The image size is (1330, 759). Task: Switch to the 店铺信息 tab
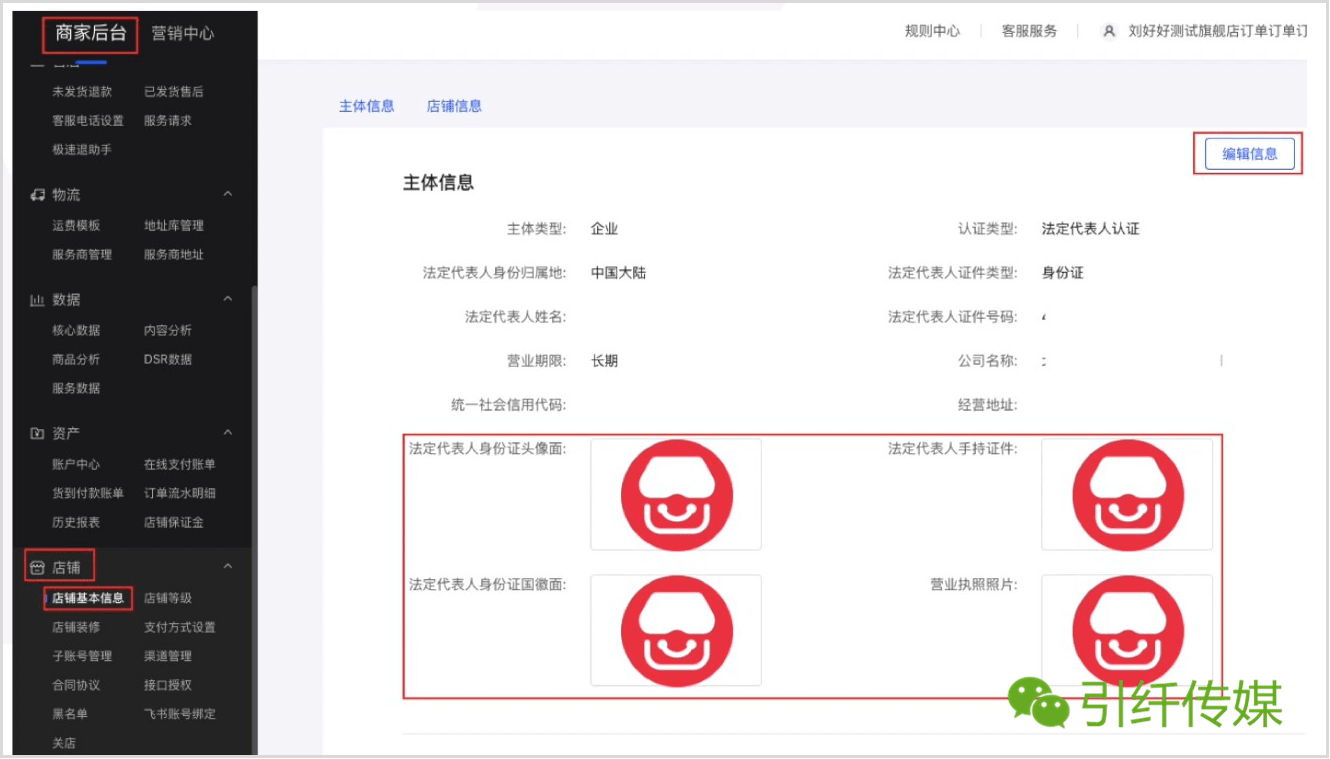(x=454, y=106)
